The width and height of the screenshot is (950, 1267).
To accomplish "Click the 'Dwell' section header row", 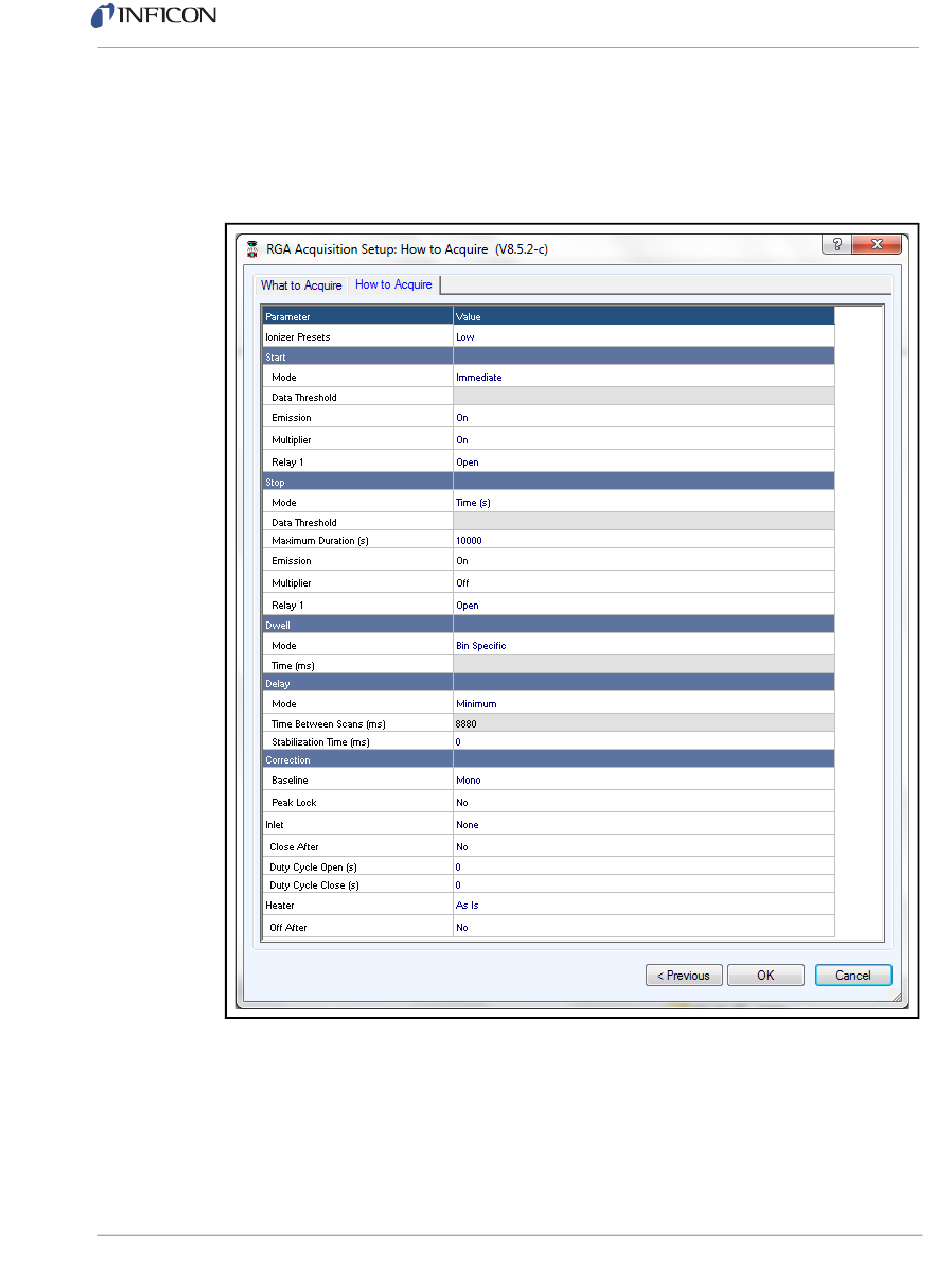I will tap(548, 625).
